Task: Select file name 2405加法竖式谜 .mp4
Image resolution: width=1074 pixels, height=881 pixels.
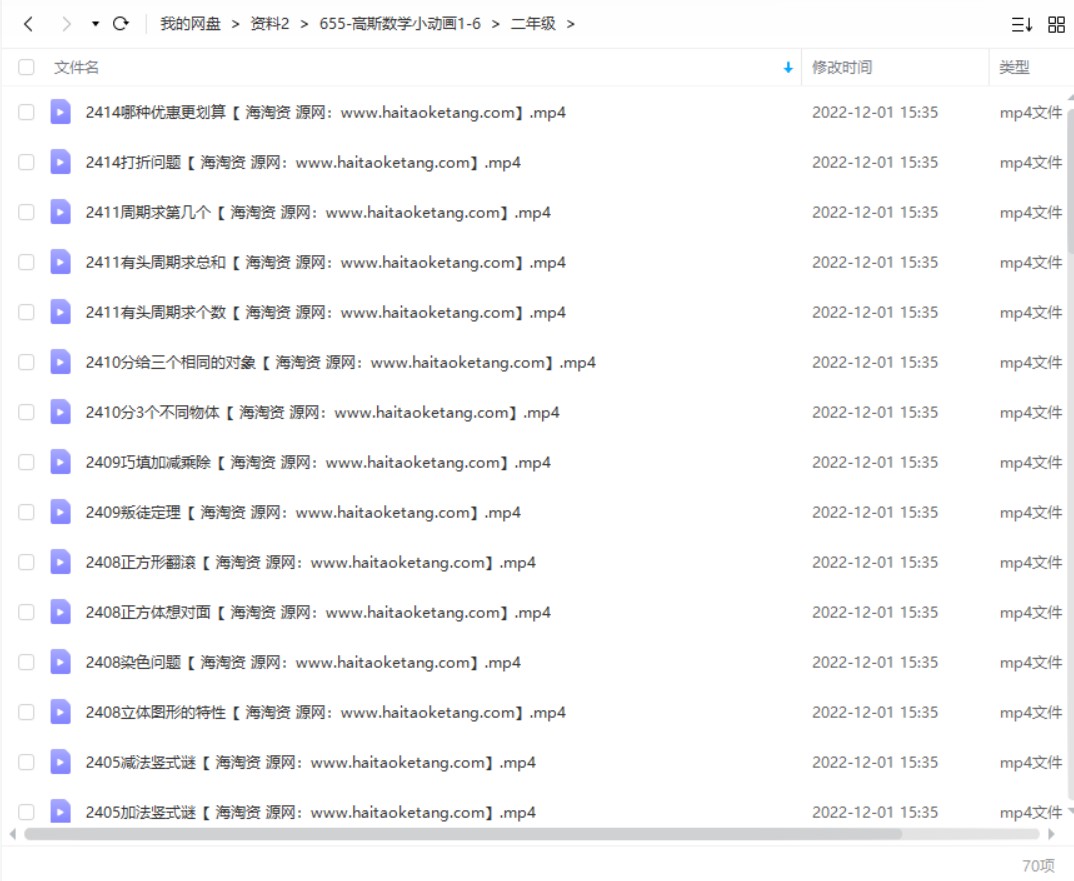Action: click(310, 812)
